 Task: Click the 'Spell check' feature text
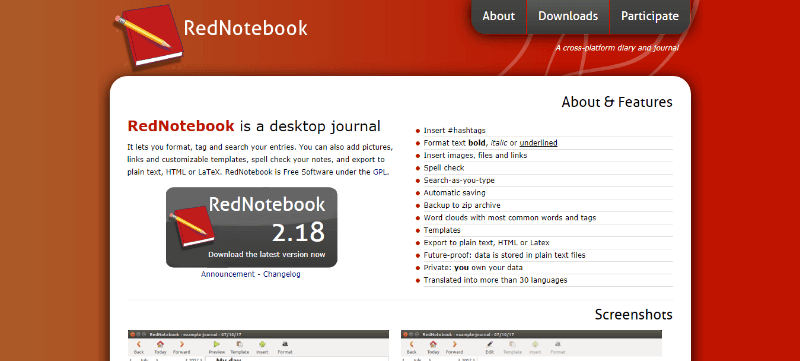pyautogui.click(x=444, y=168)
